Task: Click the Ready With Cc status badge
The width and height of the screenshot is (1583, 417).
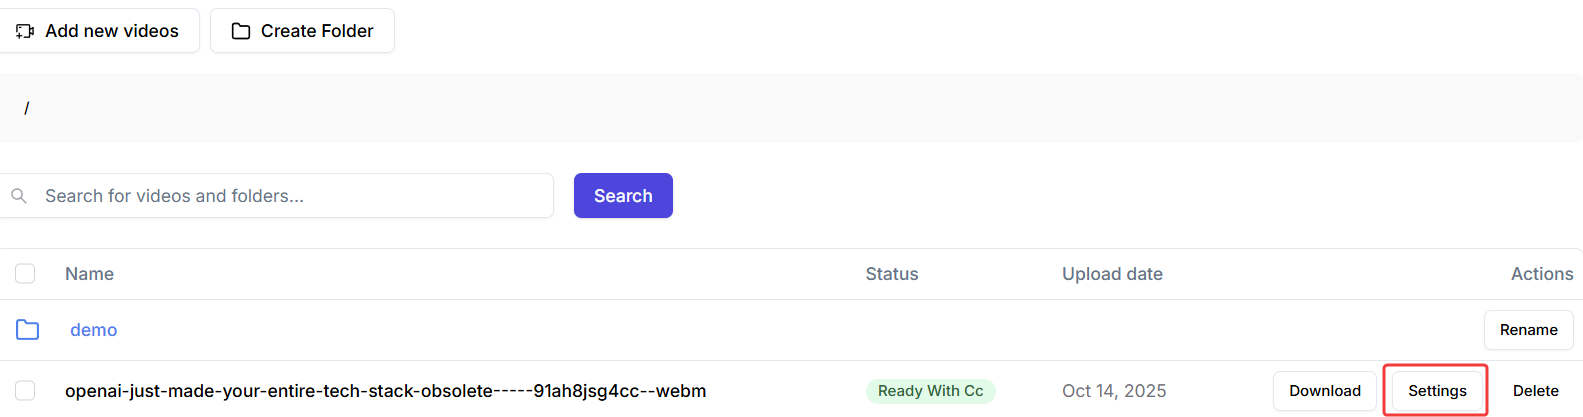Action: pos(930,391)
